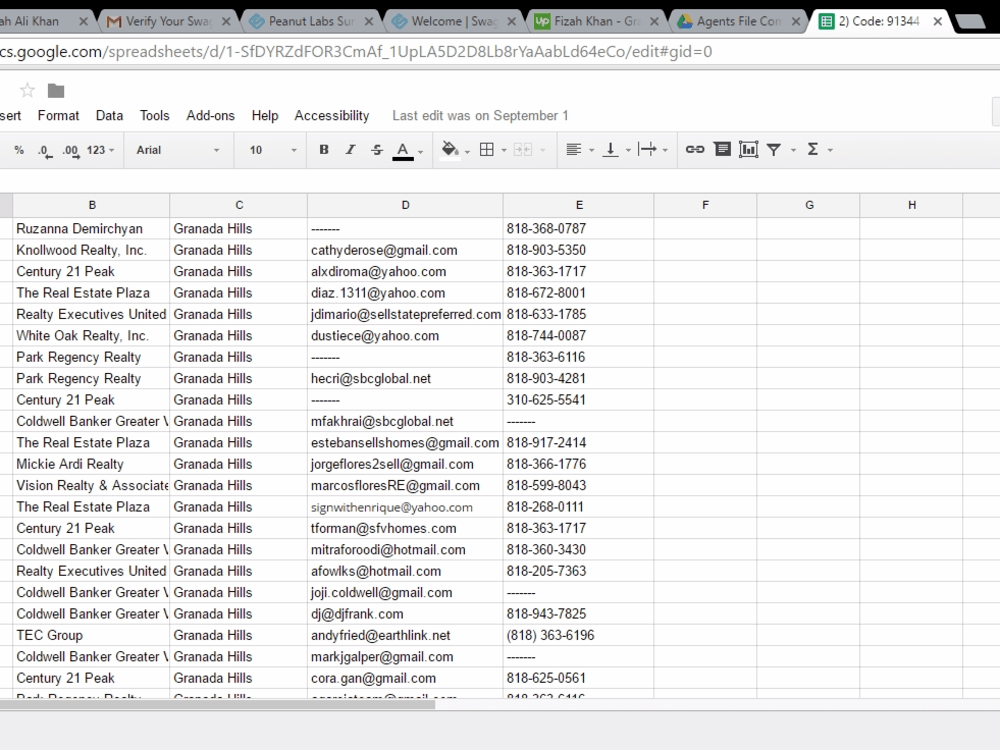Select cell 'cathyderose@gmail.com'
Viewport: 1000px width, 750px height.
pyautogui.click(x=405, y=250)
